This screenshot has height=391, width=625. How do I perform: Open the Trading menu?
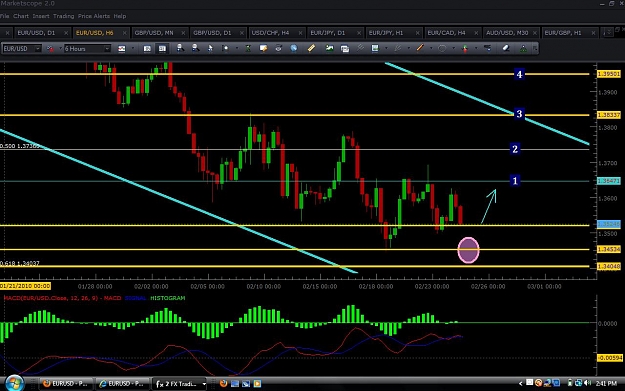click(x=63, y=16)
